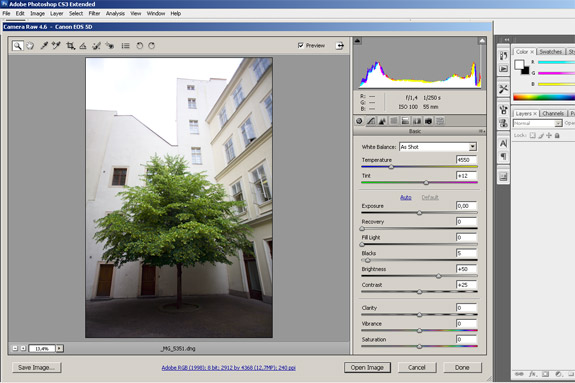Click the Brightness slider handle
Screen dimensions: 575x383
click(439, 276)
